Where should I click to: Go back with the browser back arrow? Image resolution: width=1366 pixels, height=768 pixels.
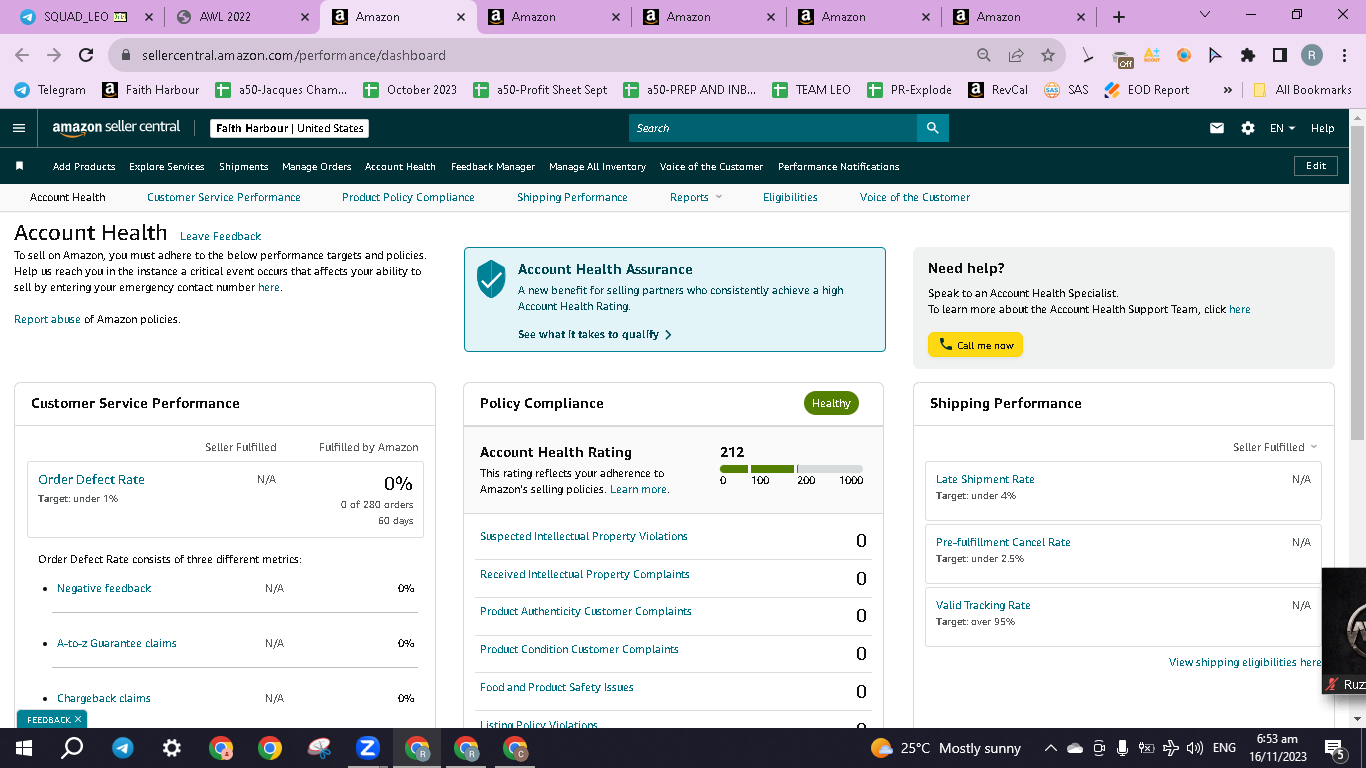coord(22,55)
